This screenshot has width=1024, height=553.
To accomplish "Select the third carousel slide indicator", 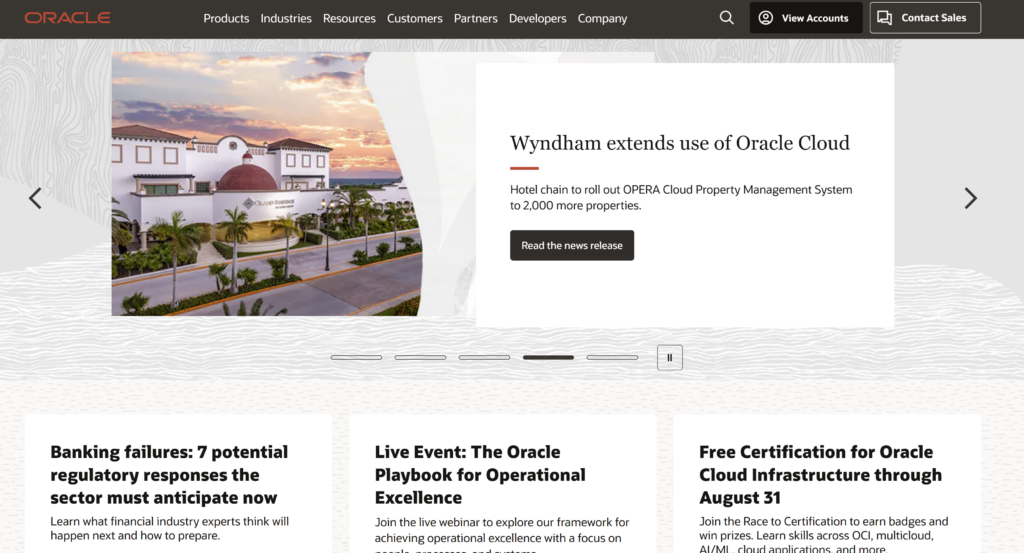I will tap(484, 357).
